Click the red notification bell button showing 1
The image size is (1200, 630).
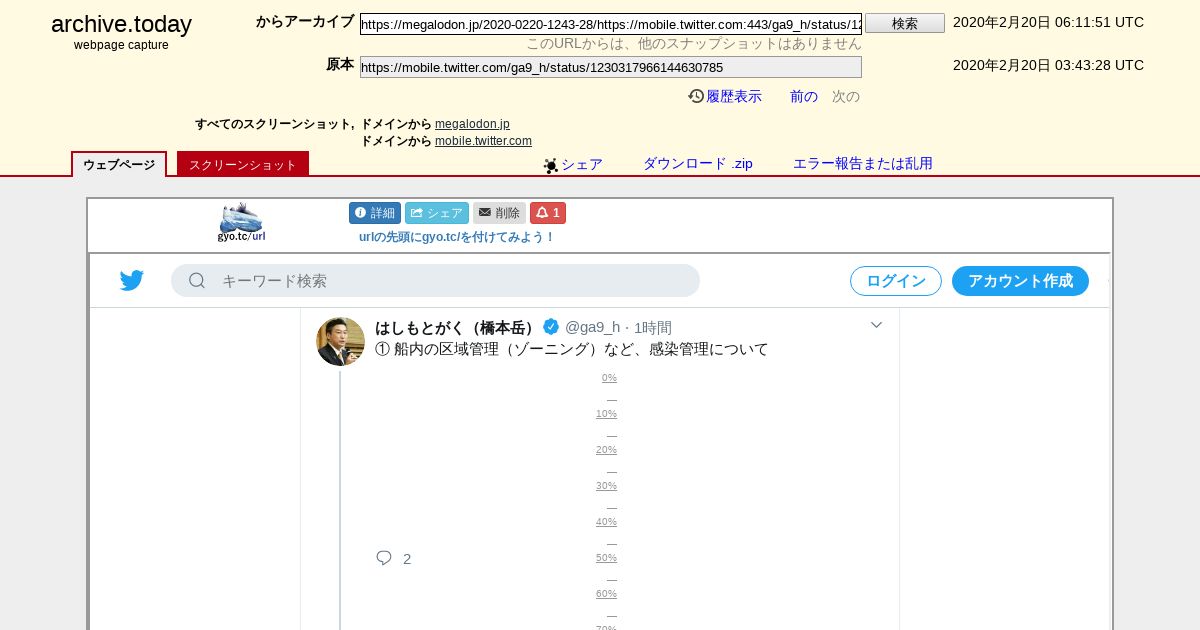point(548,213)
